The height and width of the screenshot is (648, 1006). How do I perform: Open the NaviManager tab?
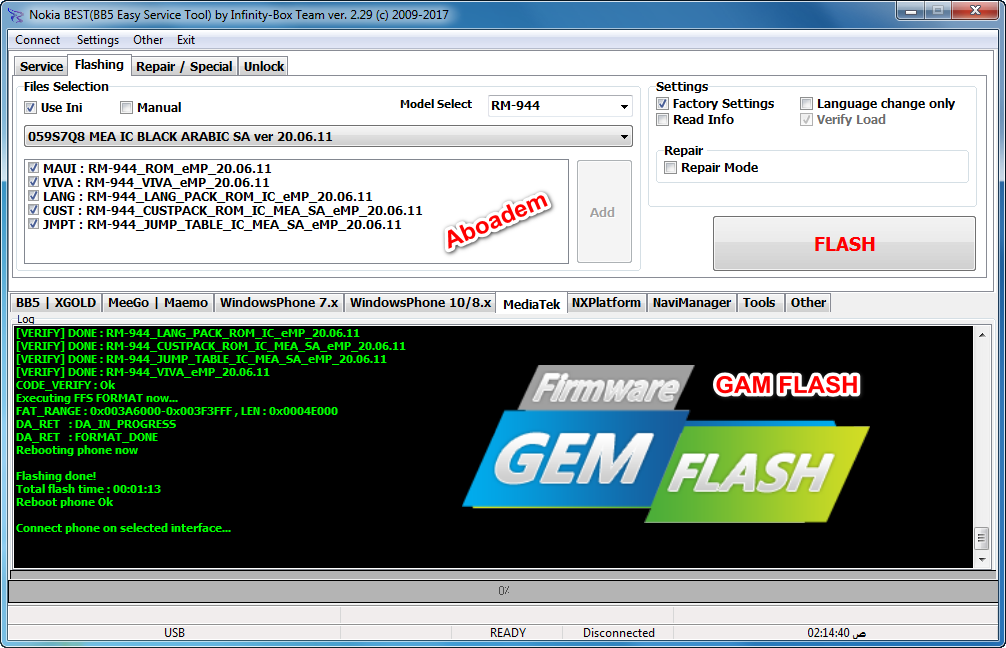pos(692,303)
